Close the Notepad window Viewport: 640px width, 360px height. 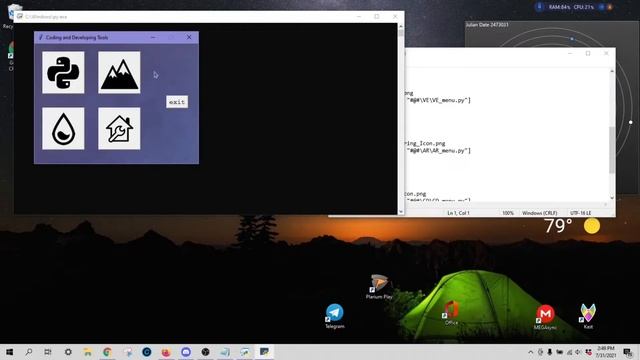click(606, 53)
